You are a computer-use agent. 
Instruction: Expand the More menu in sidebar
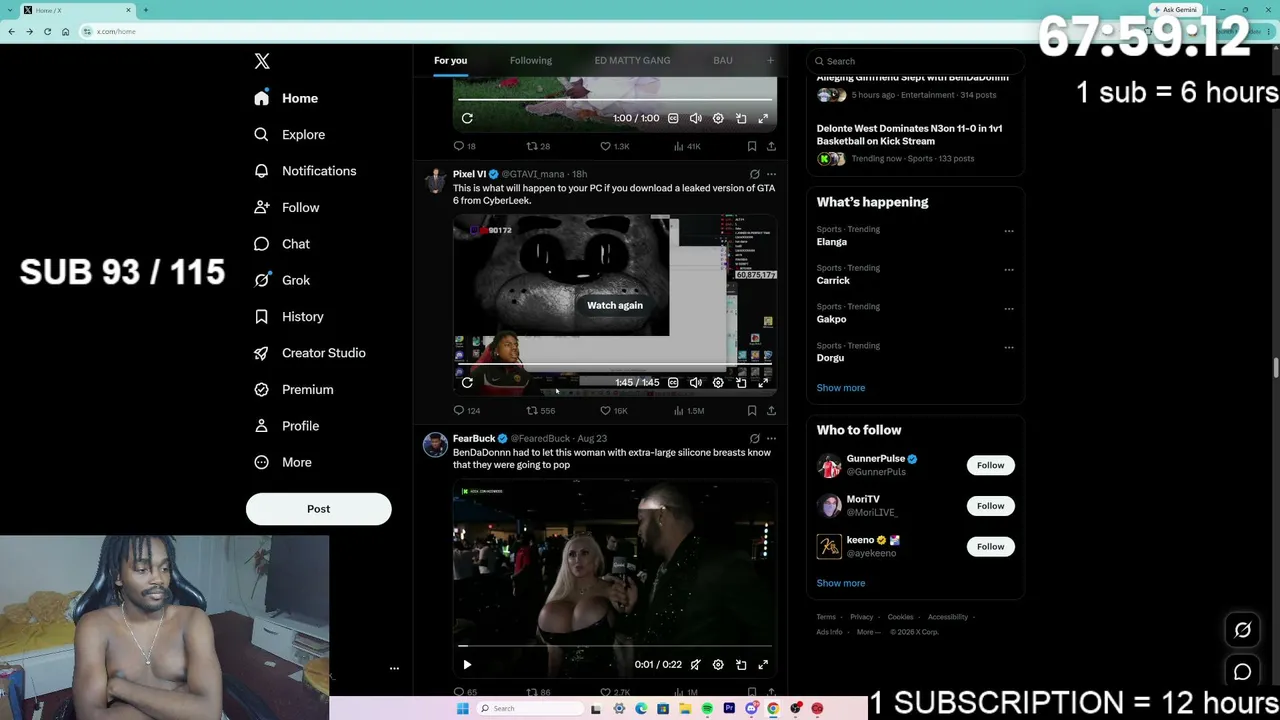pyautogui.click(x=282, y=462)
